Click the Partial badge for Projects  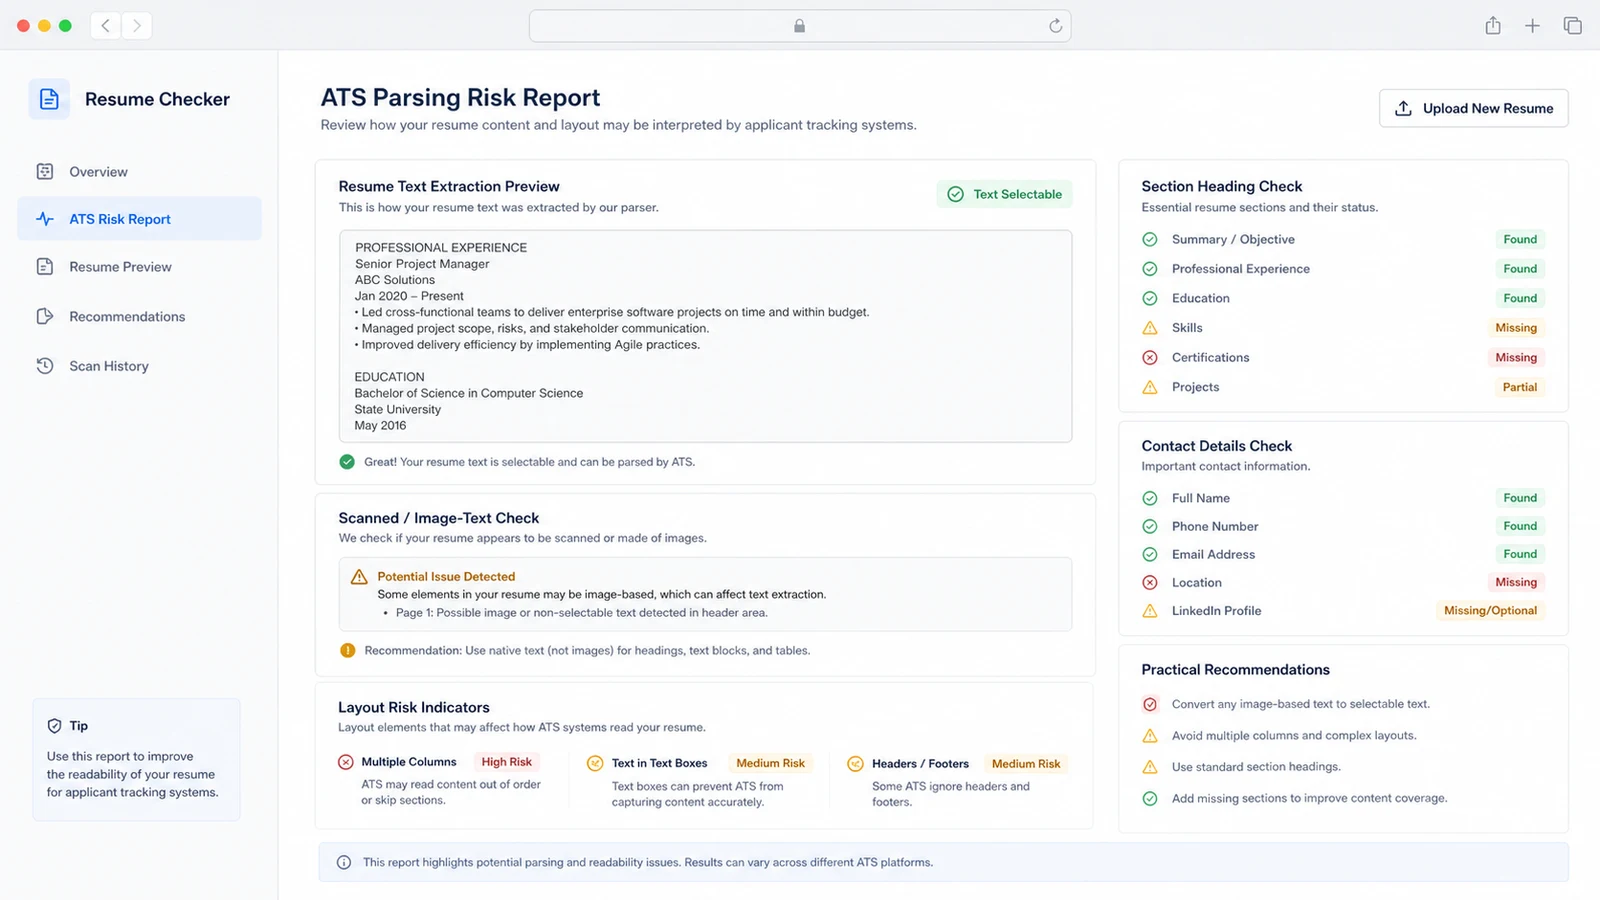[x=1520, y=387]
